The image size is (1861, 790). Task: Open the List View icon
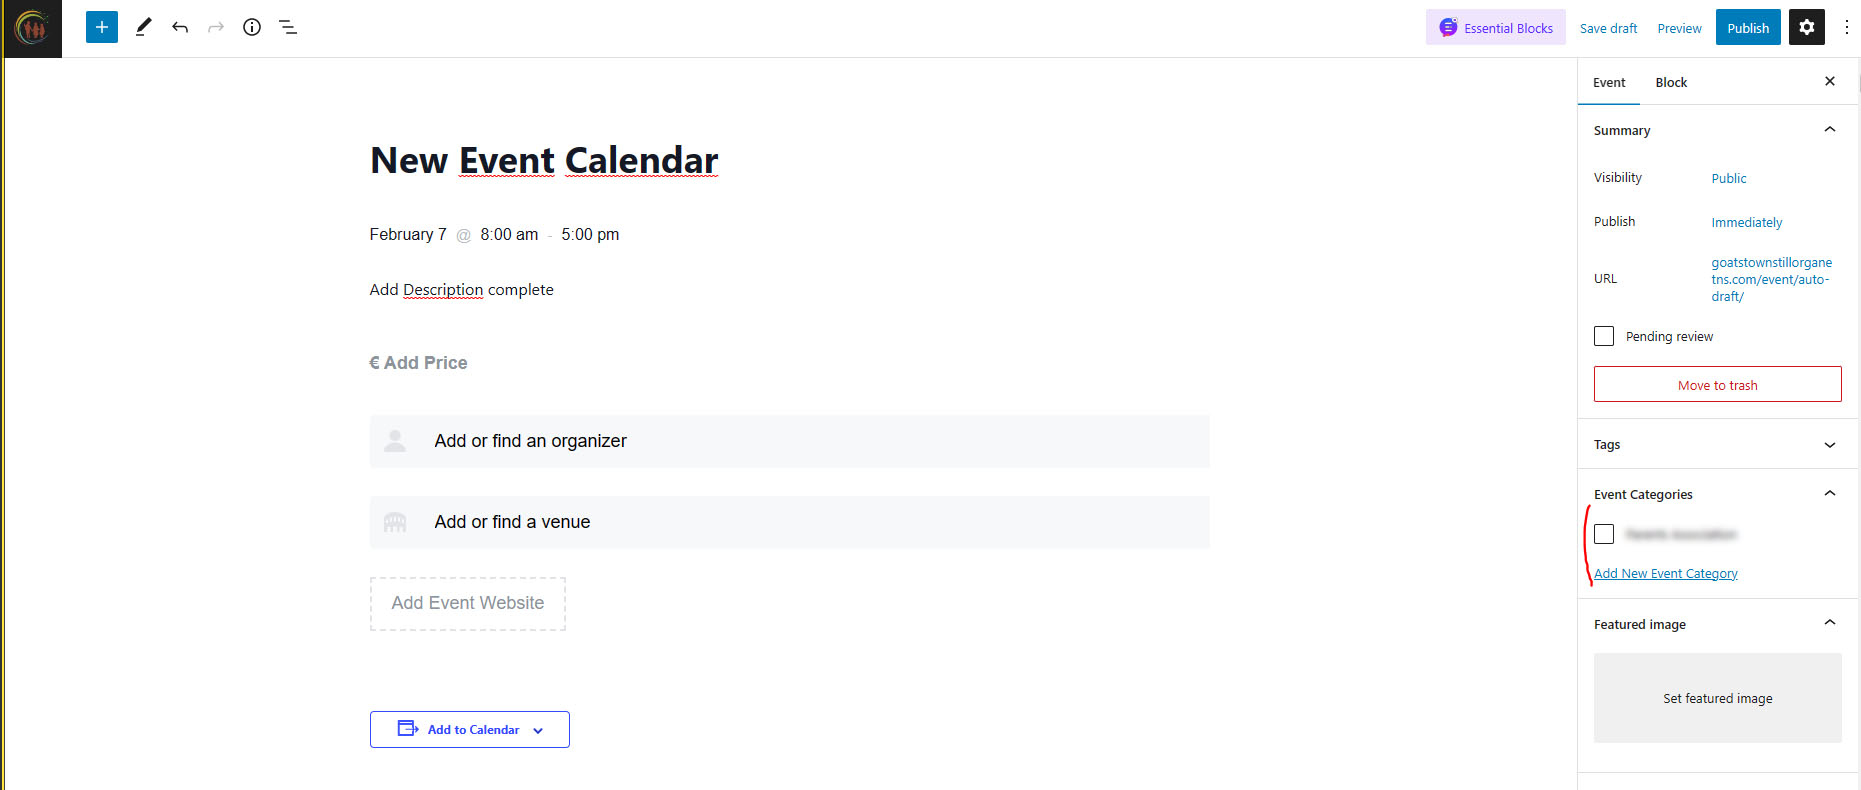pyautogui.click(x=288, y=27)
